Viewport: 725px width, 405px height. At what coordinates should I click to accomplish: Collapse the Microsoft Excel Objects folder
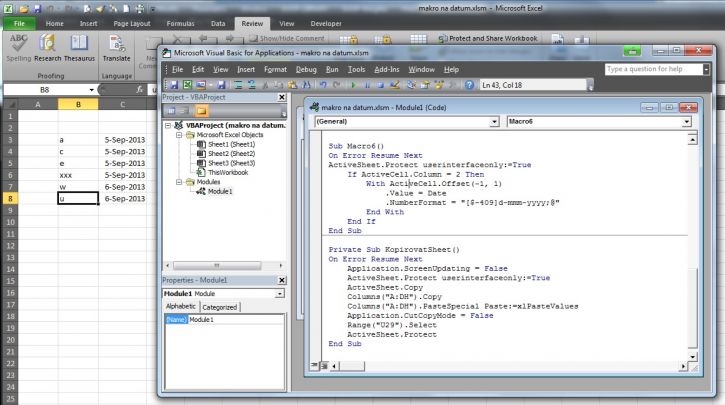tap(179, 135)
